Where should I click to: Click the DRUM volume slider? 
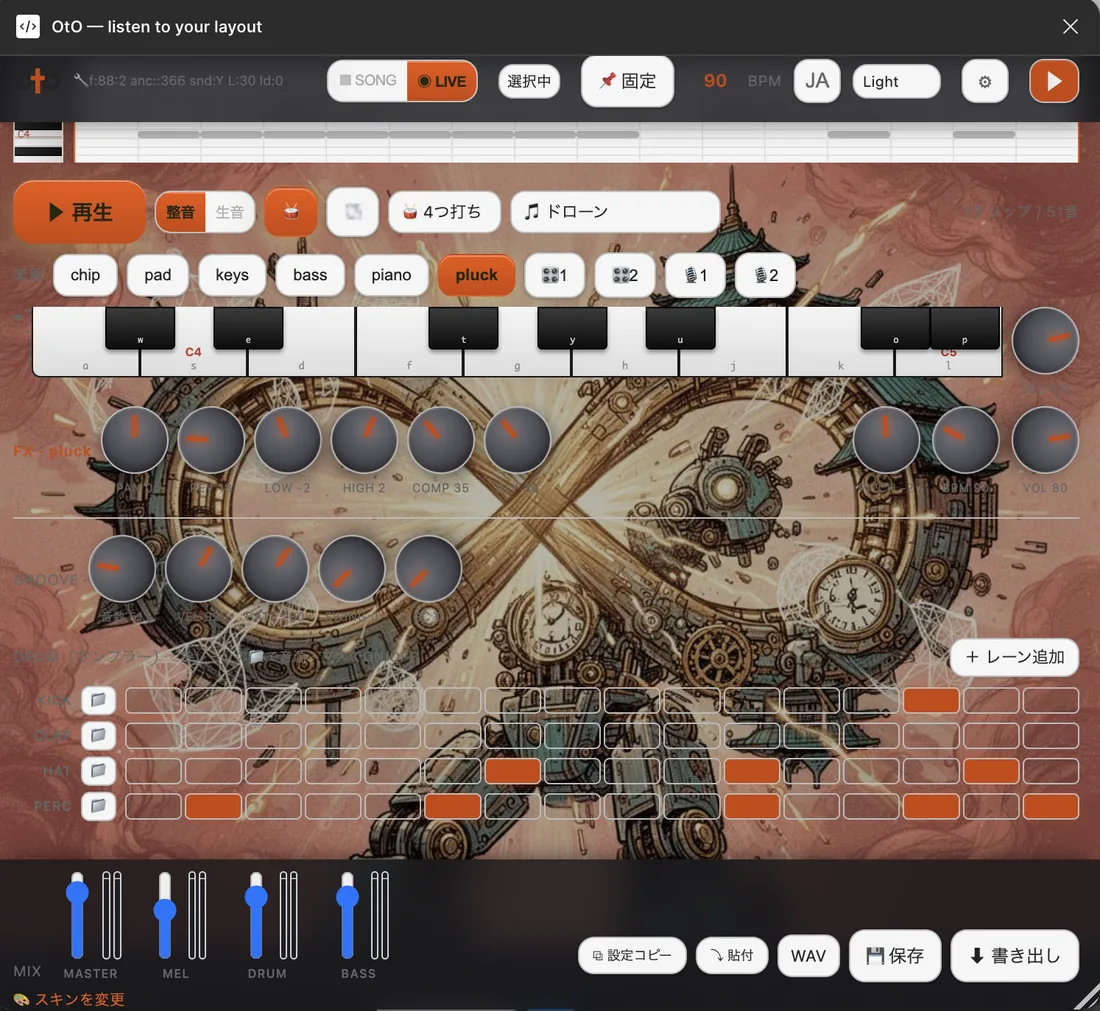(256, 915)
